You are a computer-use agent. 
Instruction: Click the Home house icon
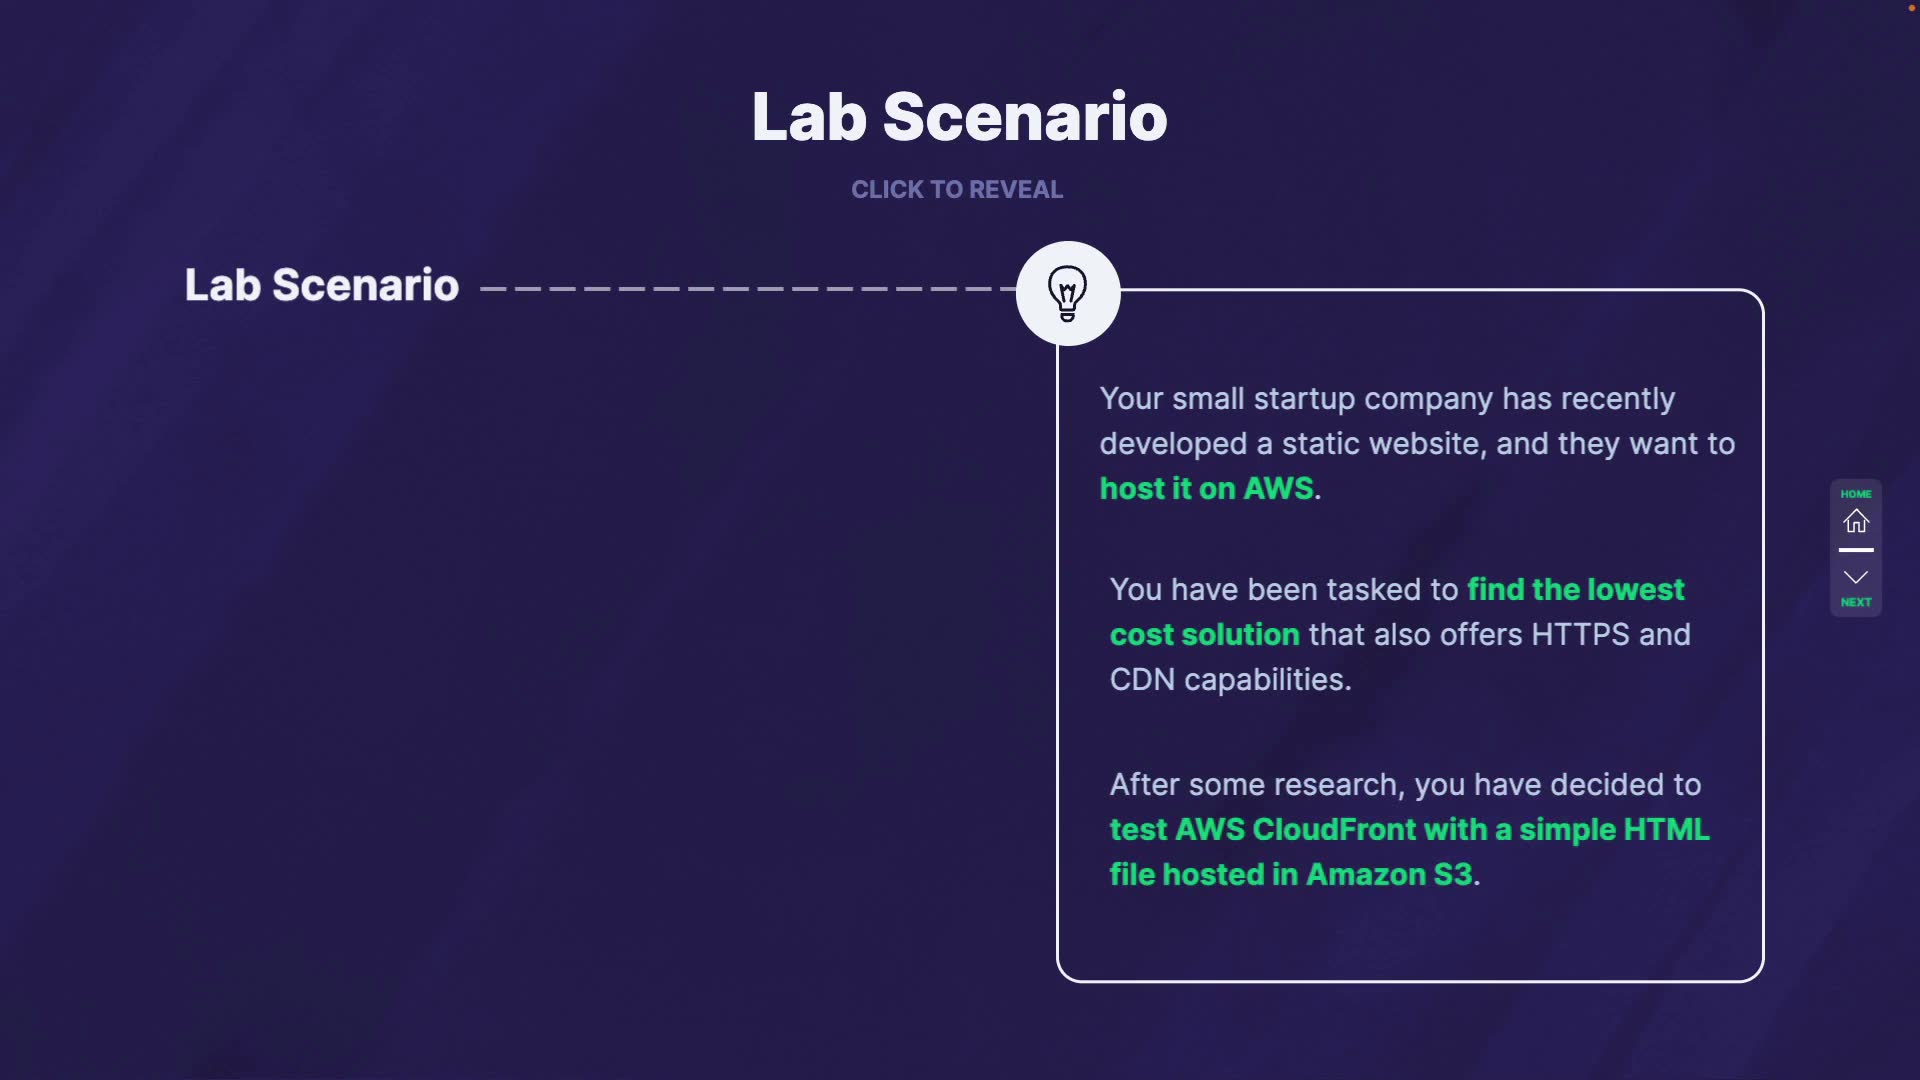(x=1856, y=521)
